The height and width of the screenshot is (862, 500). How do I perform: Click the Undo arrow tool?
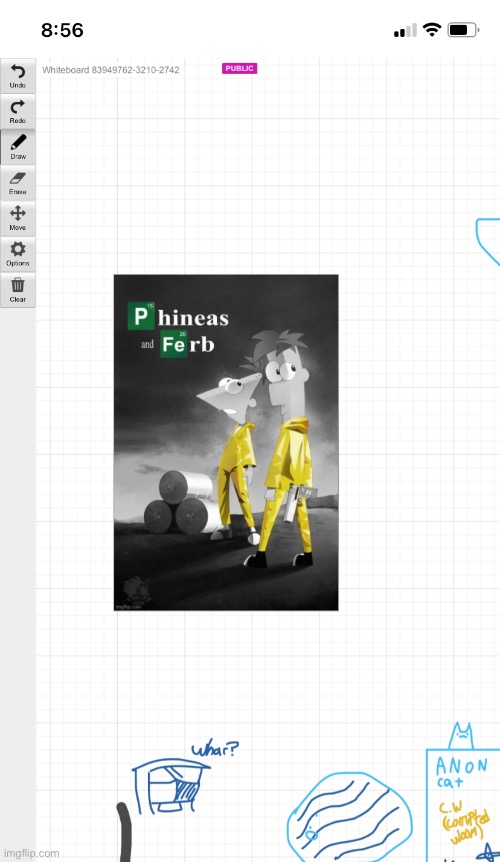[x=18, y=76]
